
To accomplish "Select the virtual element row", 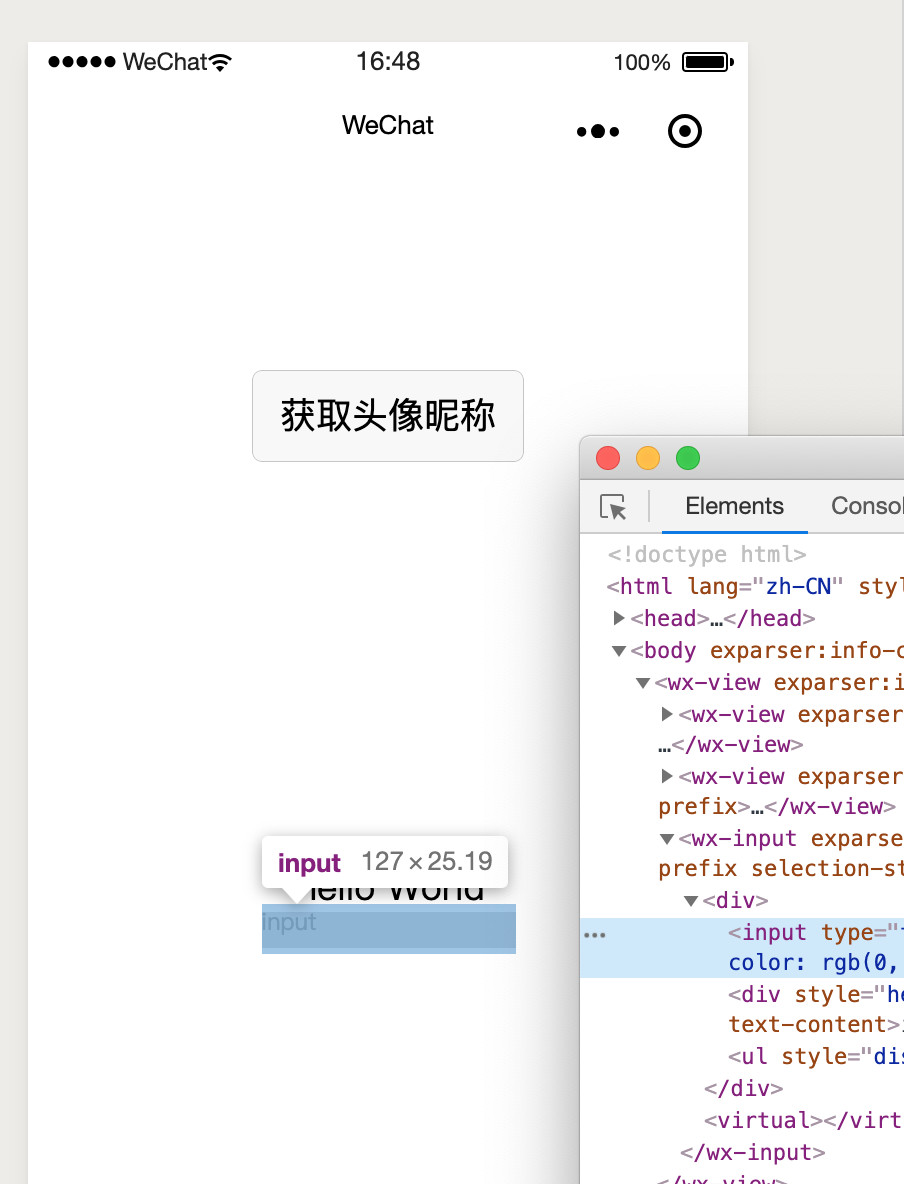I will coord(804,1120).
